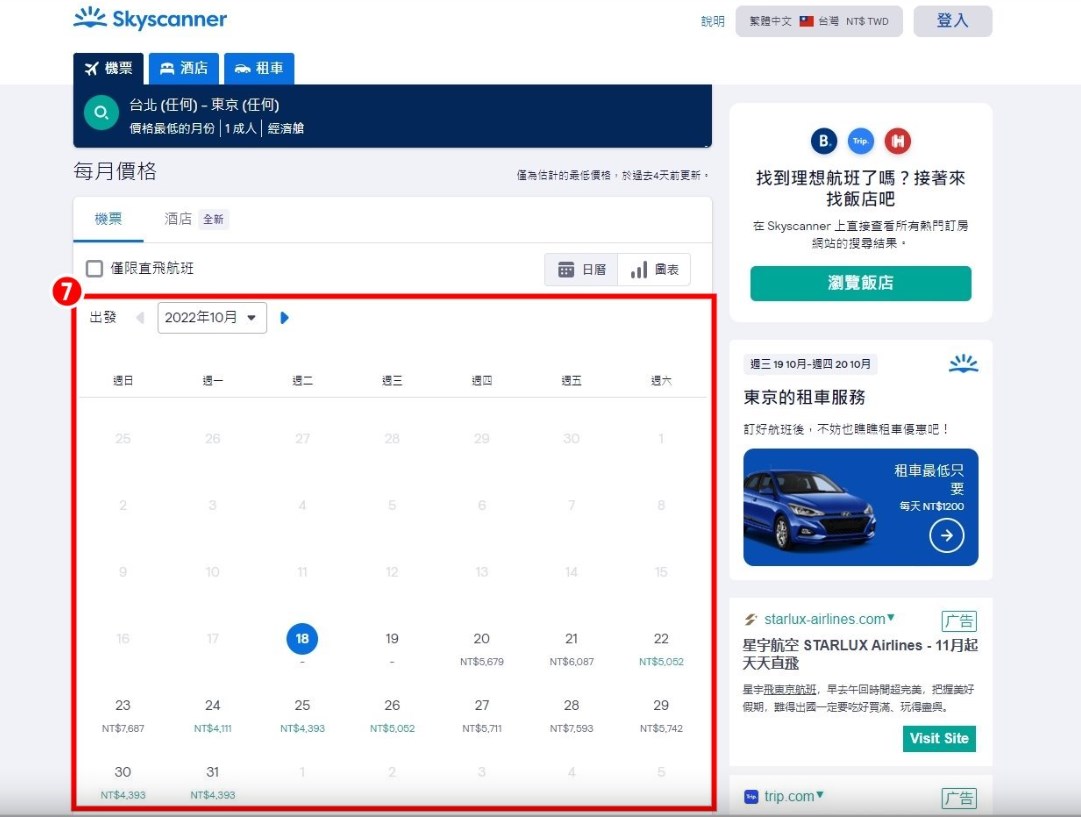Switch to 圖表 chart view

(x=654, y=270)
